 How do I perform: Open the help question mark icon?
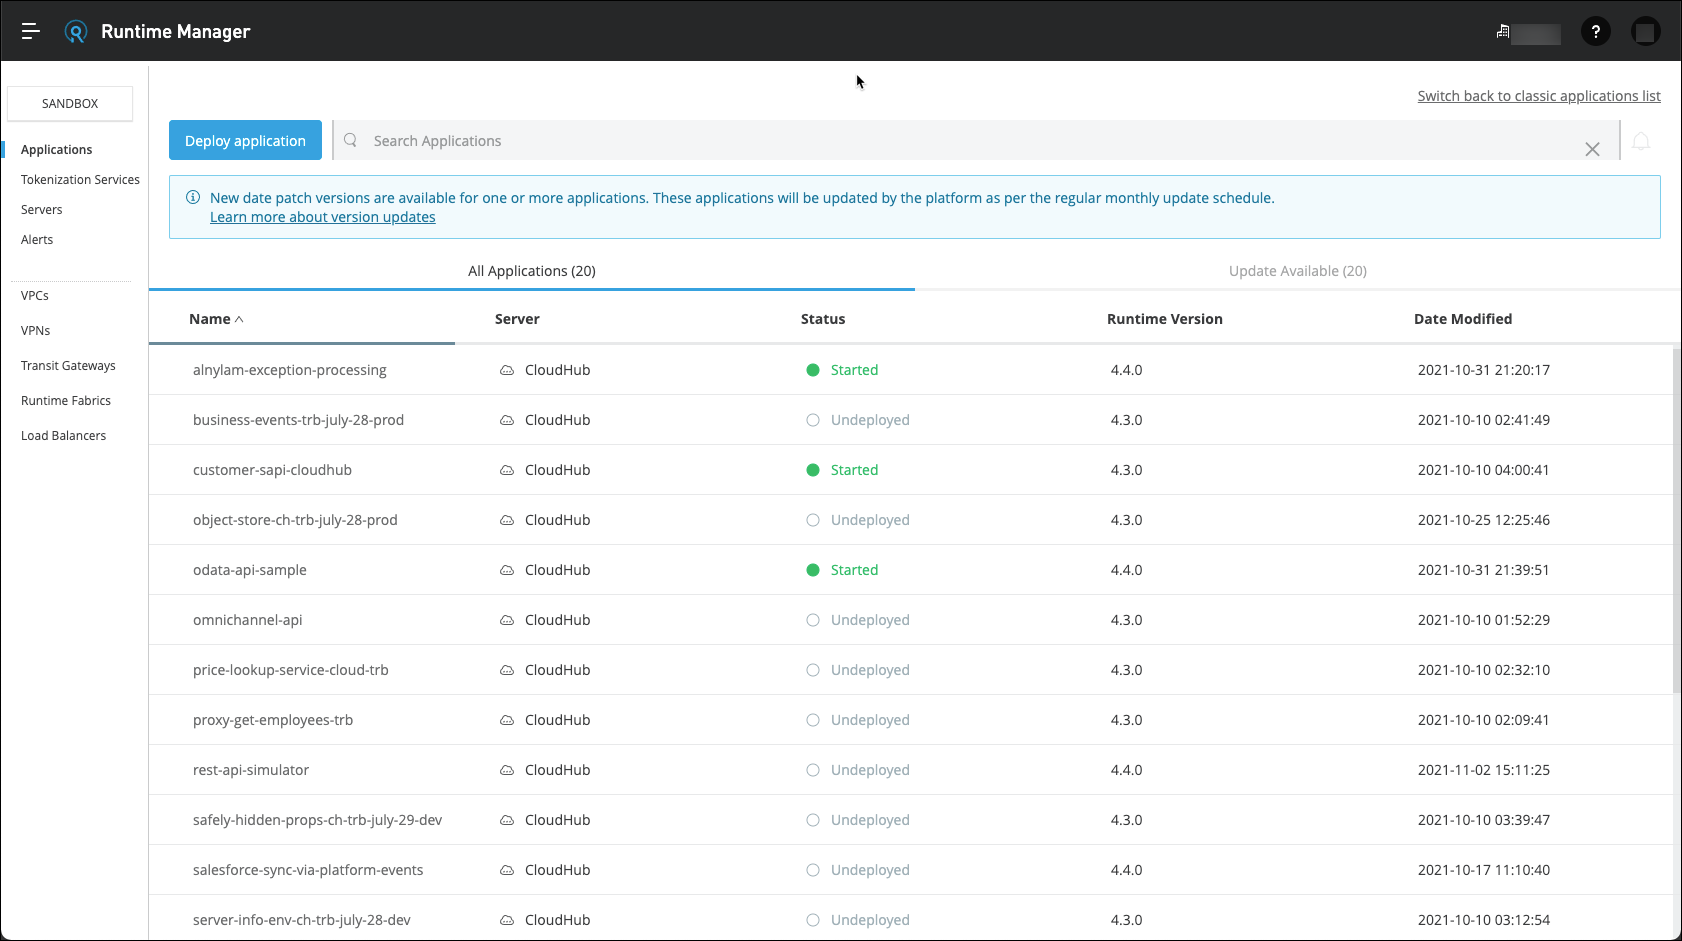click(x=1595, y=32)
